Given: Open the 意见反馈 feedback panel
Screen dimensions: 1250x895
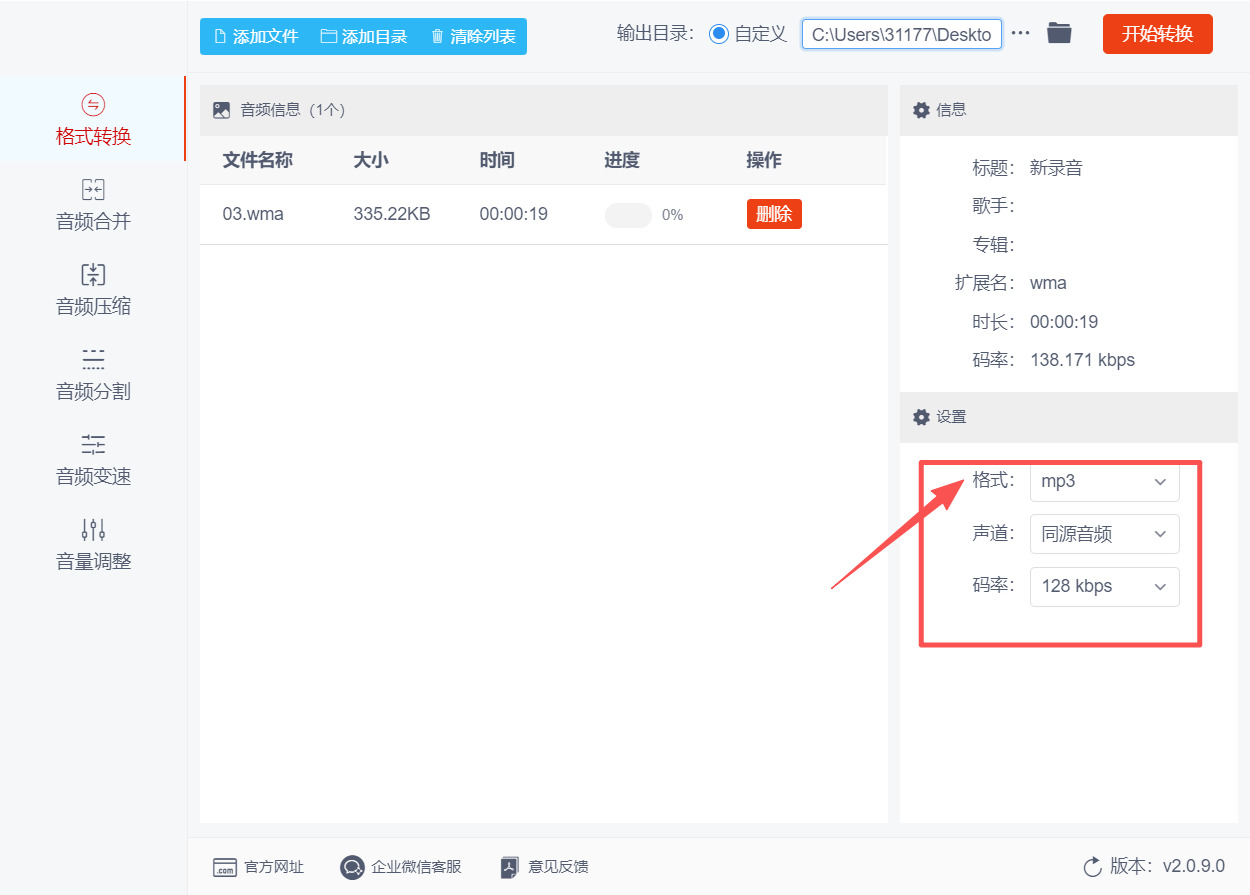Looking at the screenshot, I should 543,866.
